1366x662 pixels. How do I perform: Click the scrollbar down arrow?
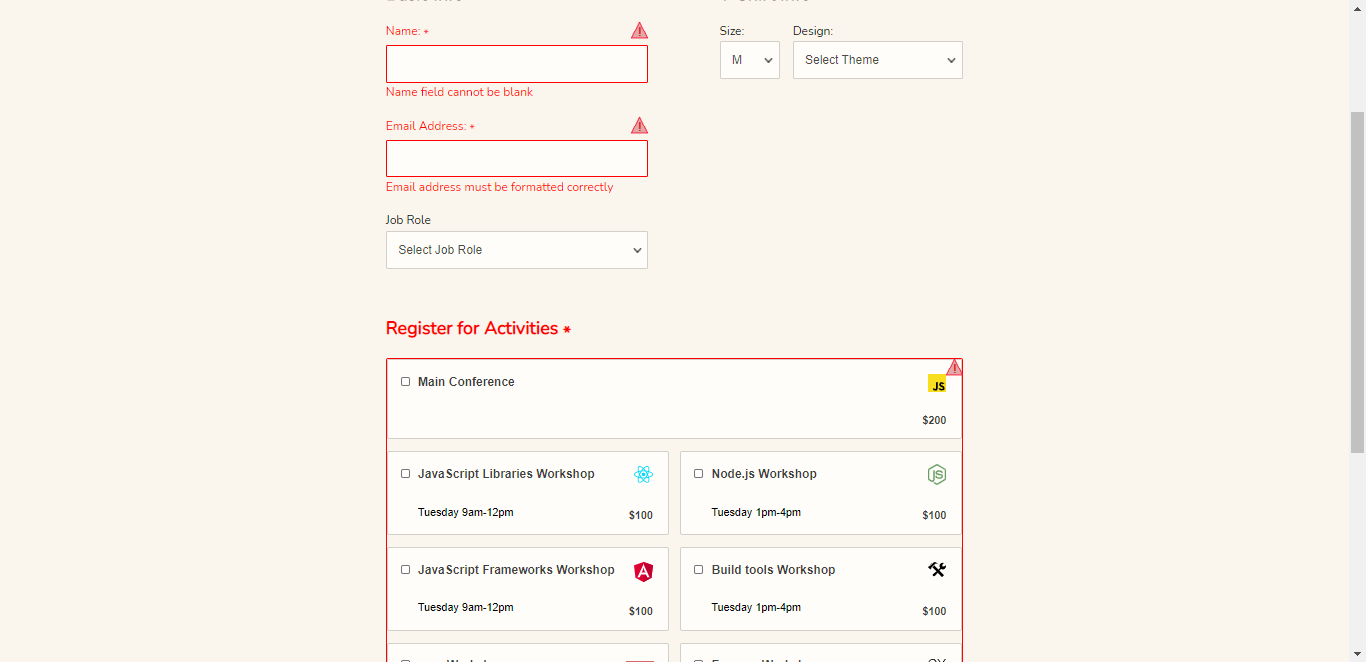pos(1358,652)
